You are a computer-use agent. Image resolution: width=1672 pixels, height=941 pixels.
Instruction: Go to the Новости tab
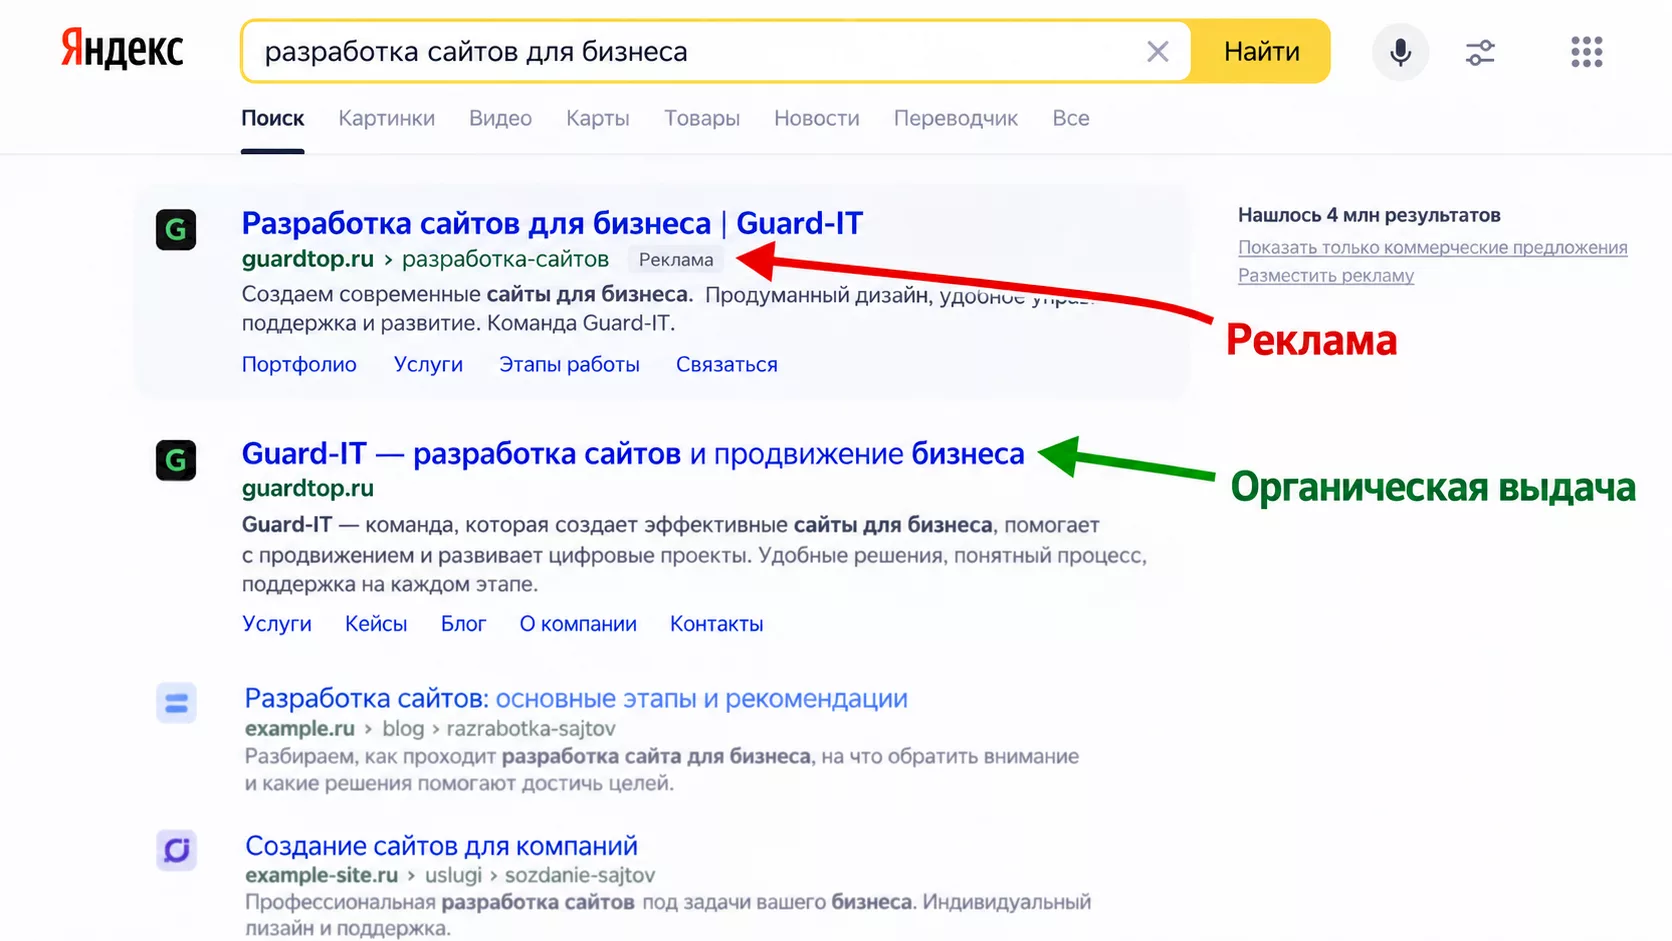pyautogui.click(x=816, y=118)
